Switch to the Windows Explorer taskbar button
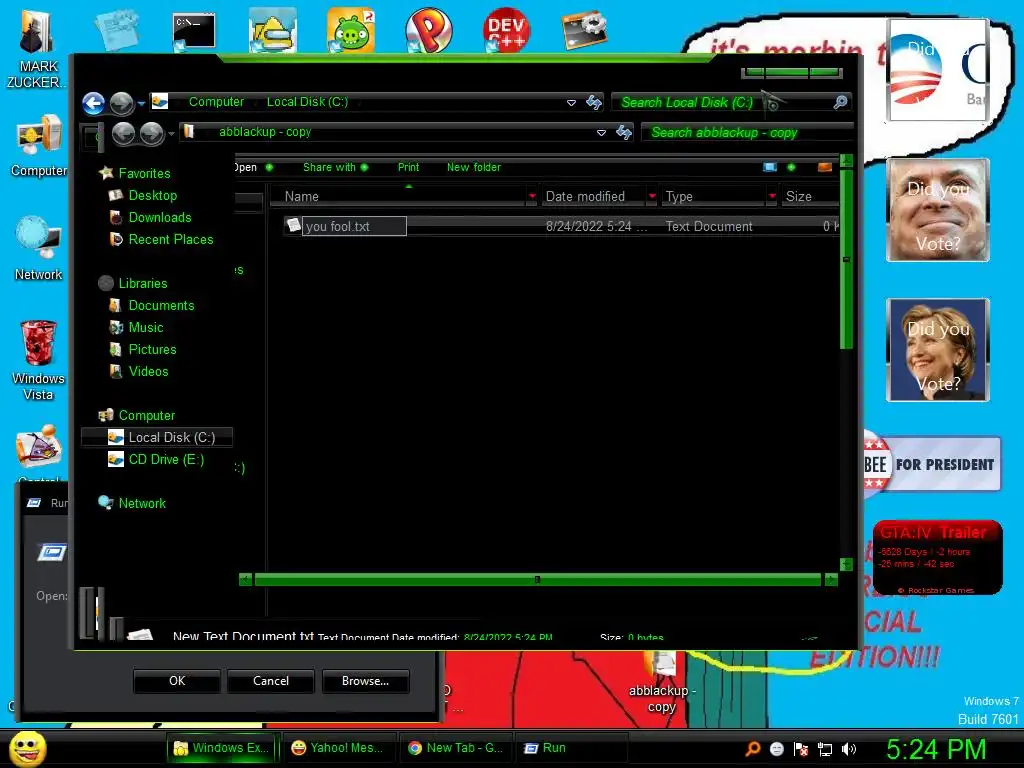This screenshot has width=1024, height=768. click(x=222, y=748)
